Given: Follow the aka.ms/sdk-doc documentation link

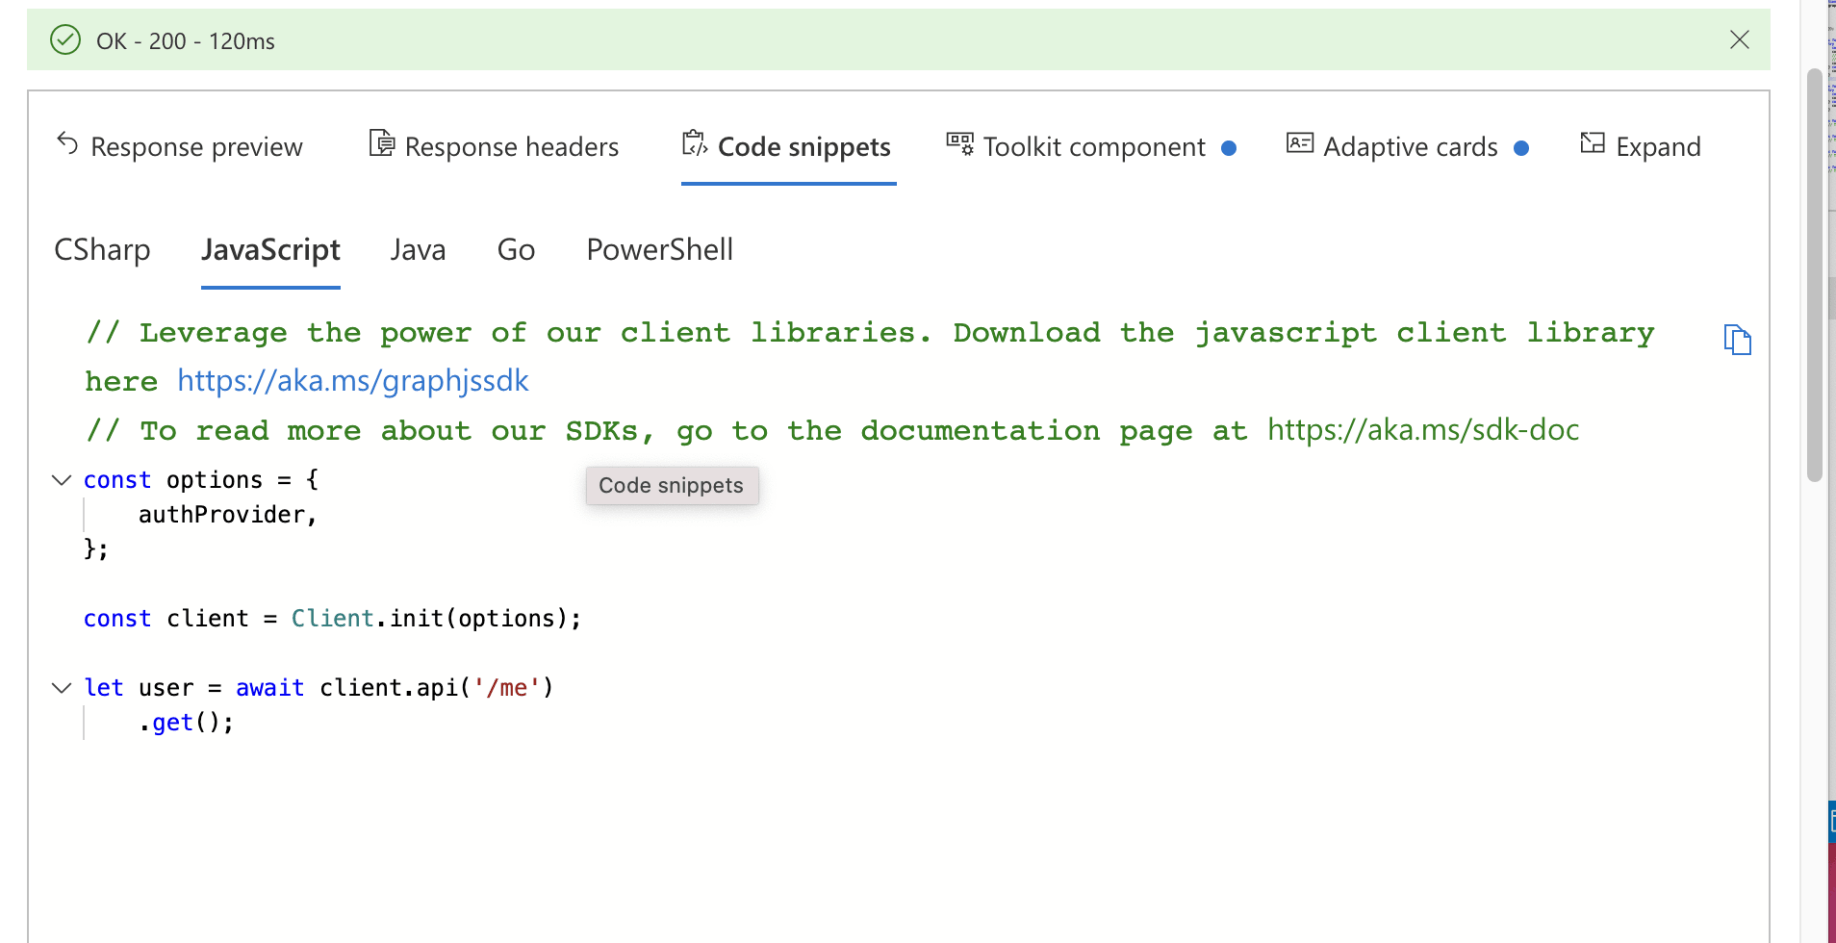Looking at the screenshot, I should point(1423,430).
